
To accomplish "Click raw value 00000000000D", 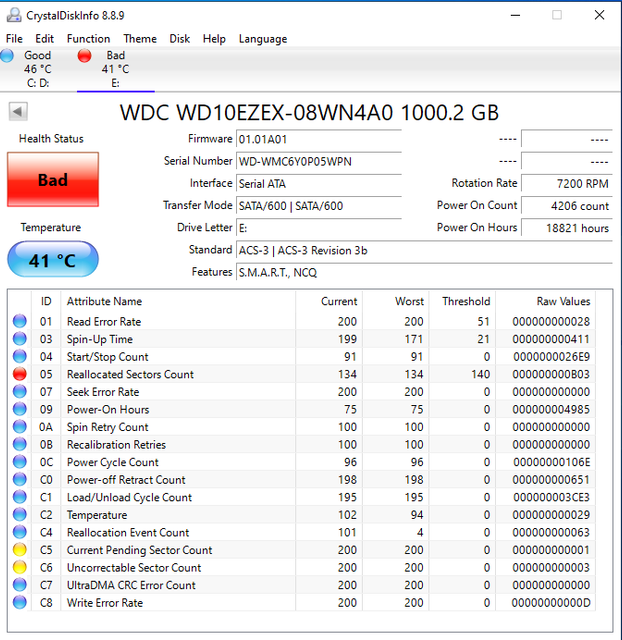I will 551,603.
